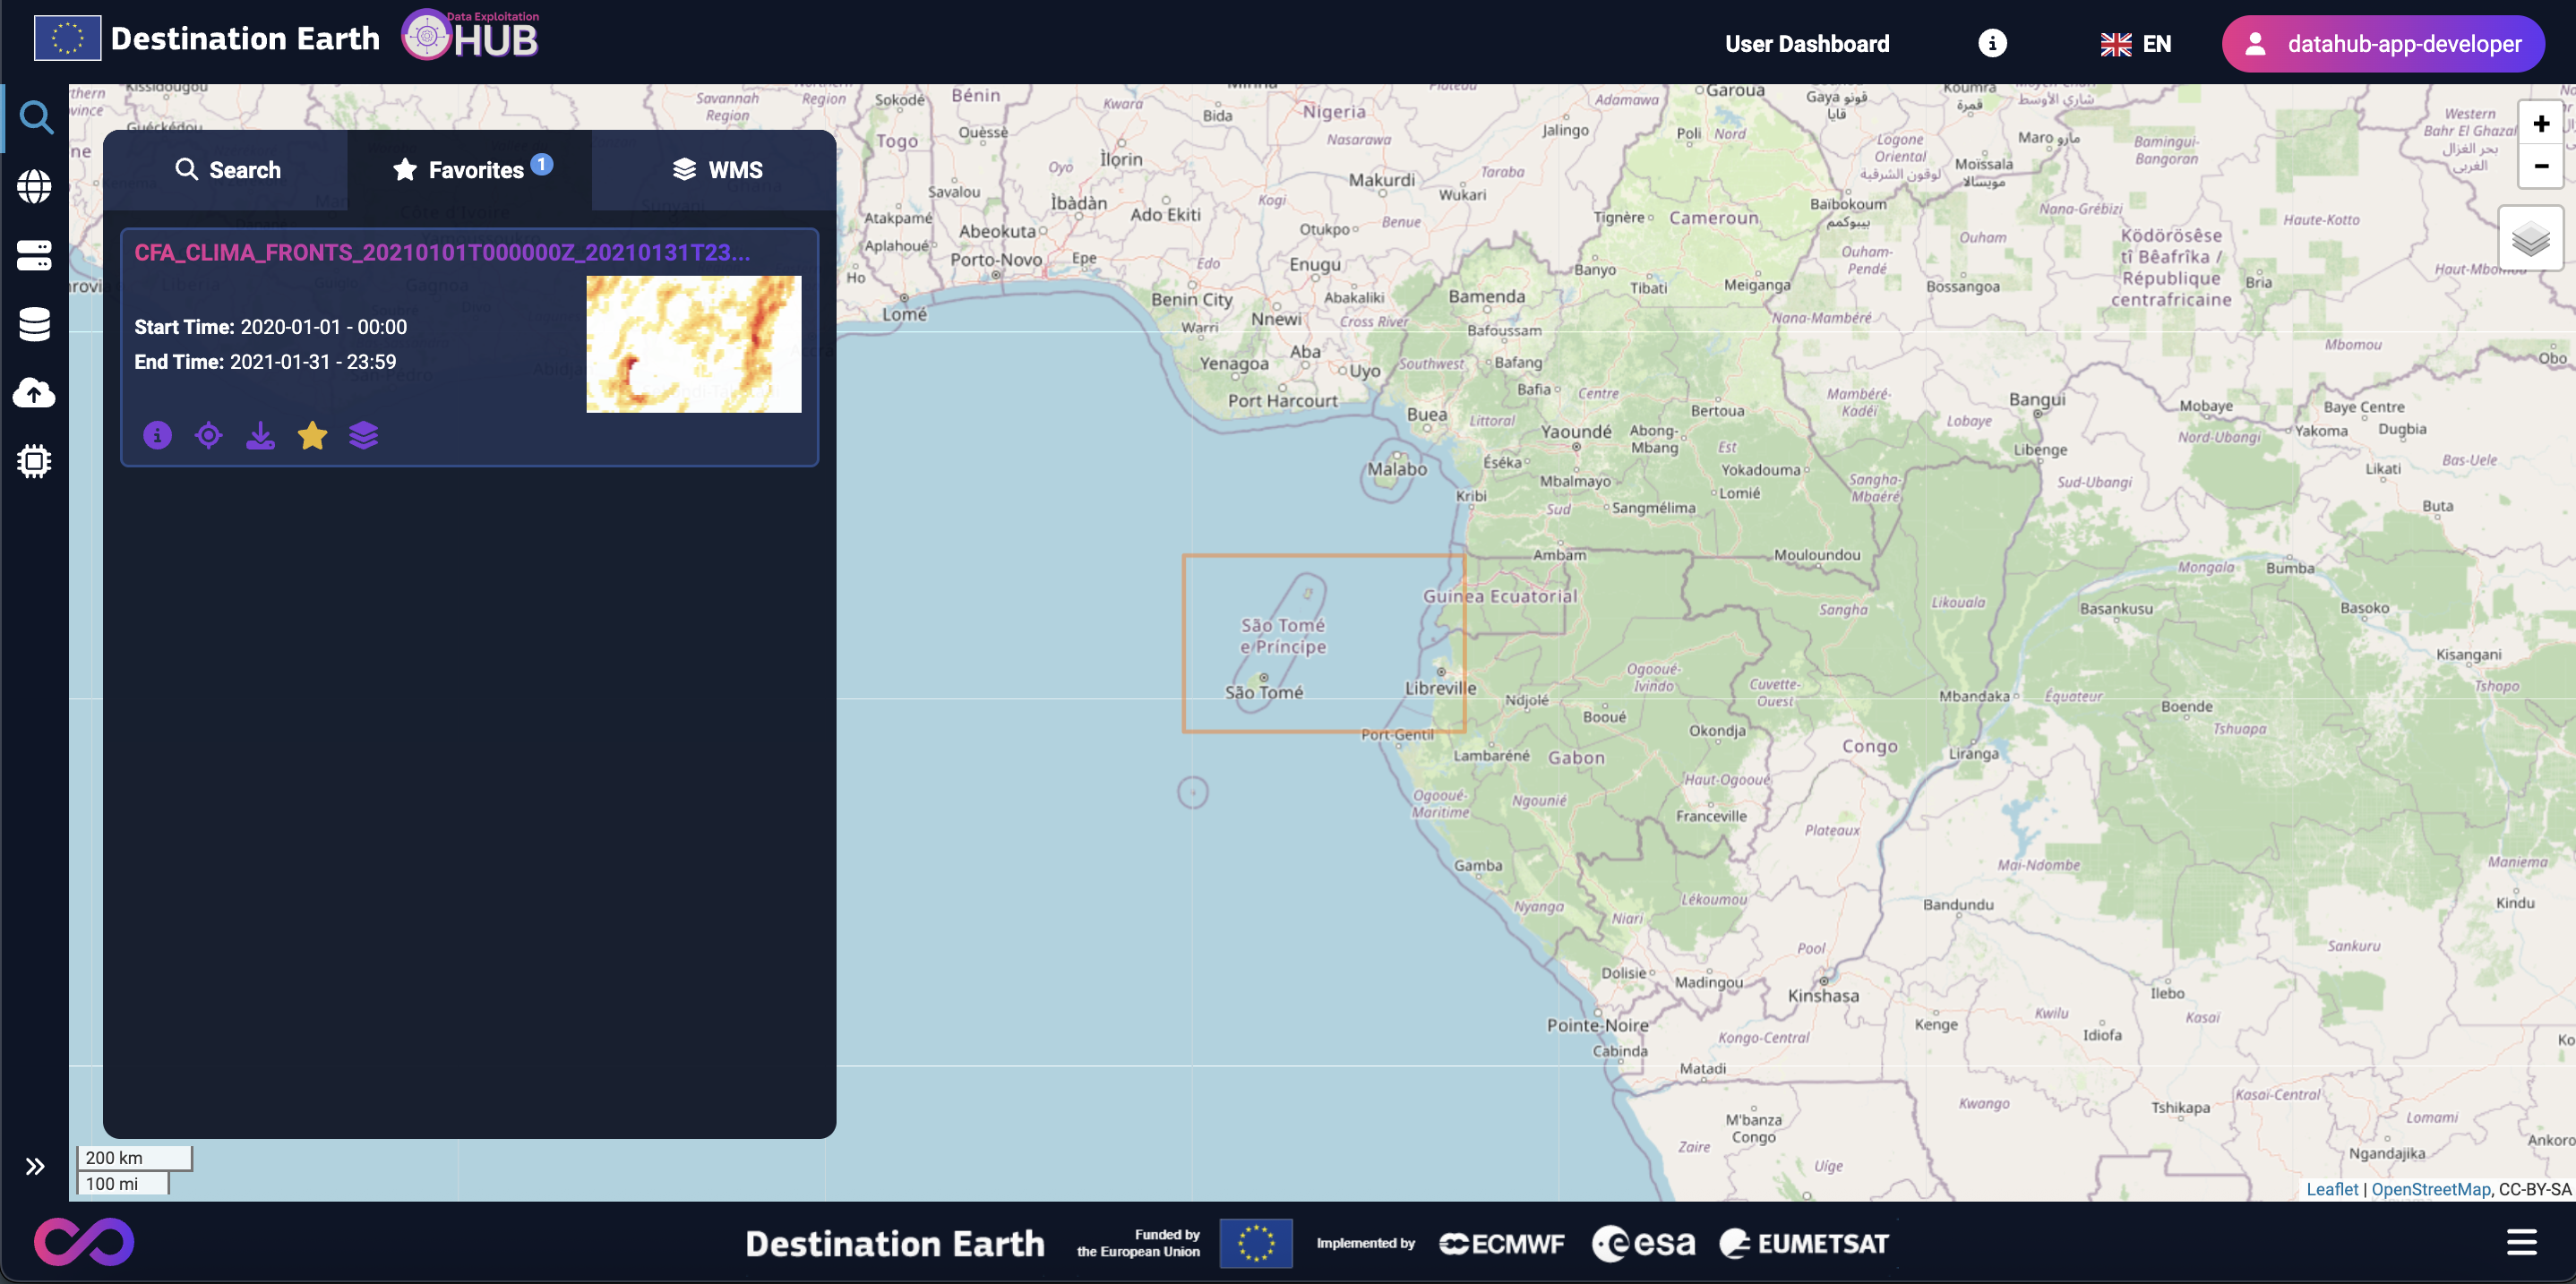Open the datahub-app-developer account menu
Image resolution: width=2576 pixels, height=1284 pixels.
tap(2383, 44)
